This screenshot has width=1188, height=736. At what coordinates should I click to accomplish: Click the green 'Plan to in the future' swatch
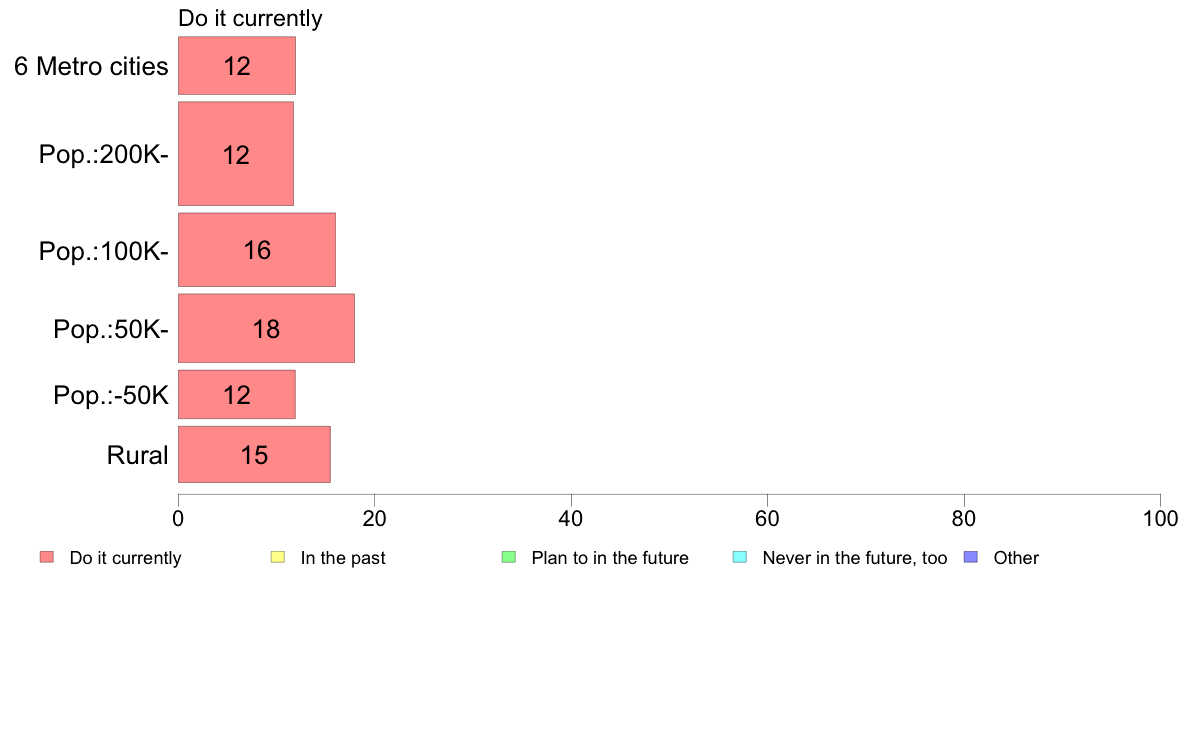509,557
